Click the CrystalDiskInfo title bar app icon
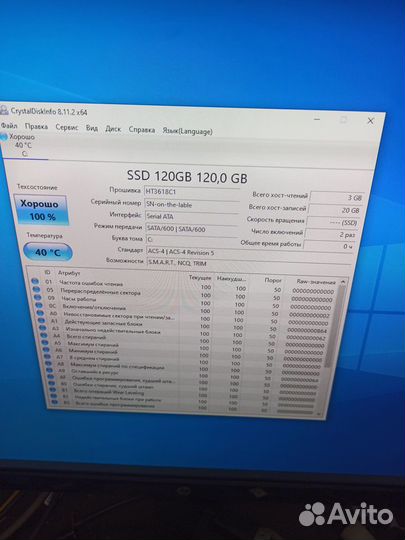Screen dimensions: 405x540 (4, 110)
